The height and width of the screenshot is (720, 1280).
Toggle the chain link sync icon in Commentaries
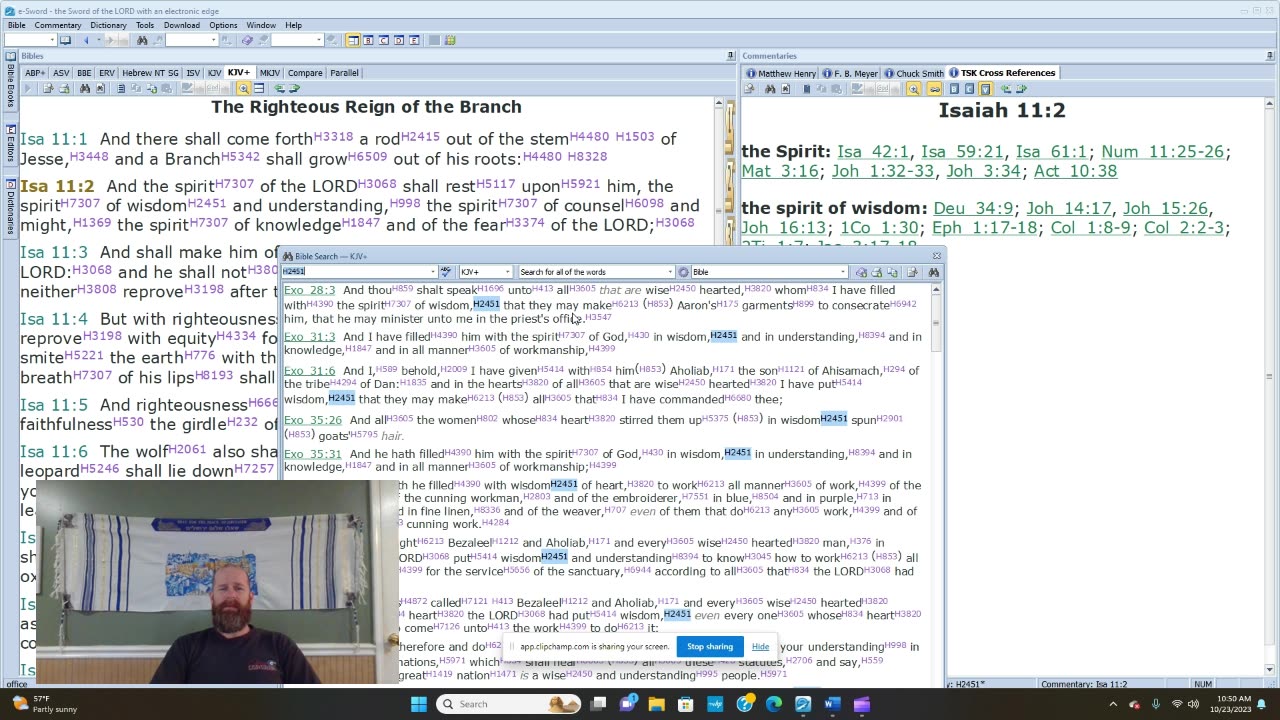point(934,89)
